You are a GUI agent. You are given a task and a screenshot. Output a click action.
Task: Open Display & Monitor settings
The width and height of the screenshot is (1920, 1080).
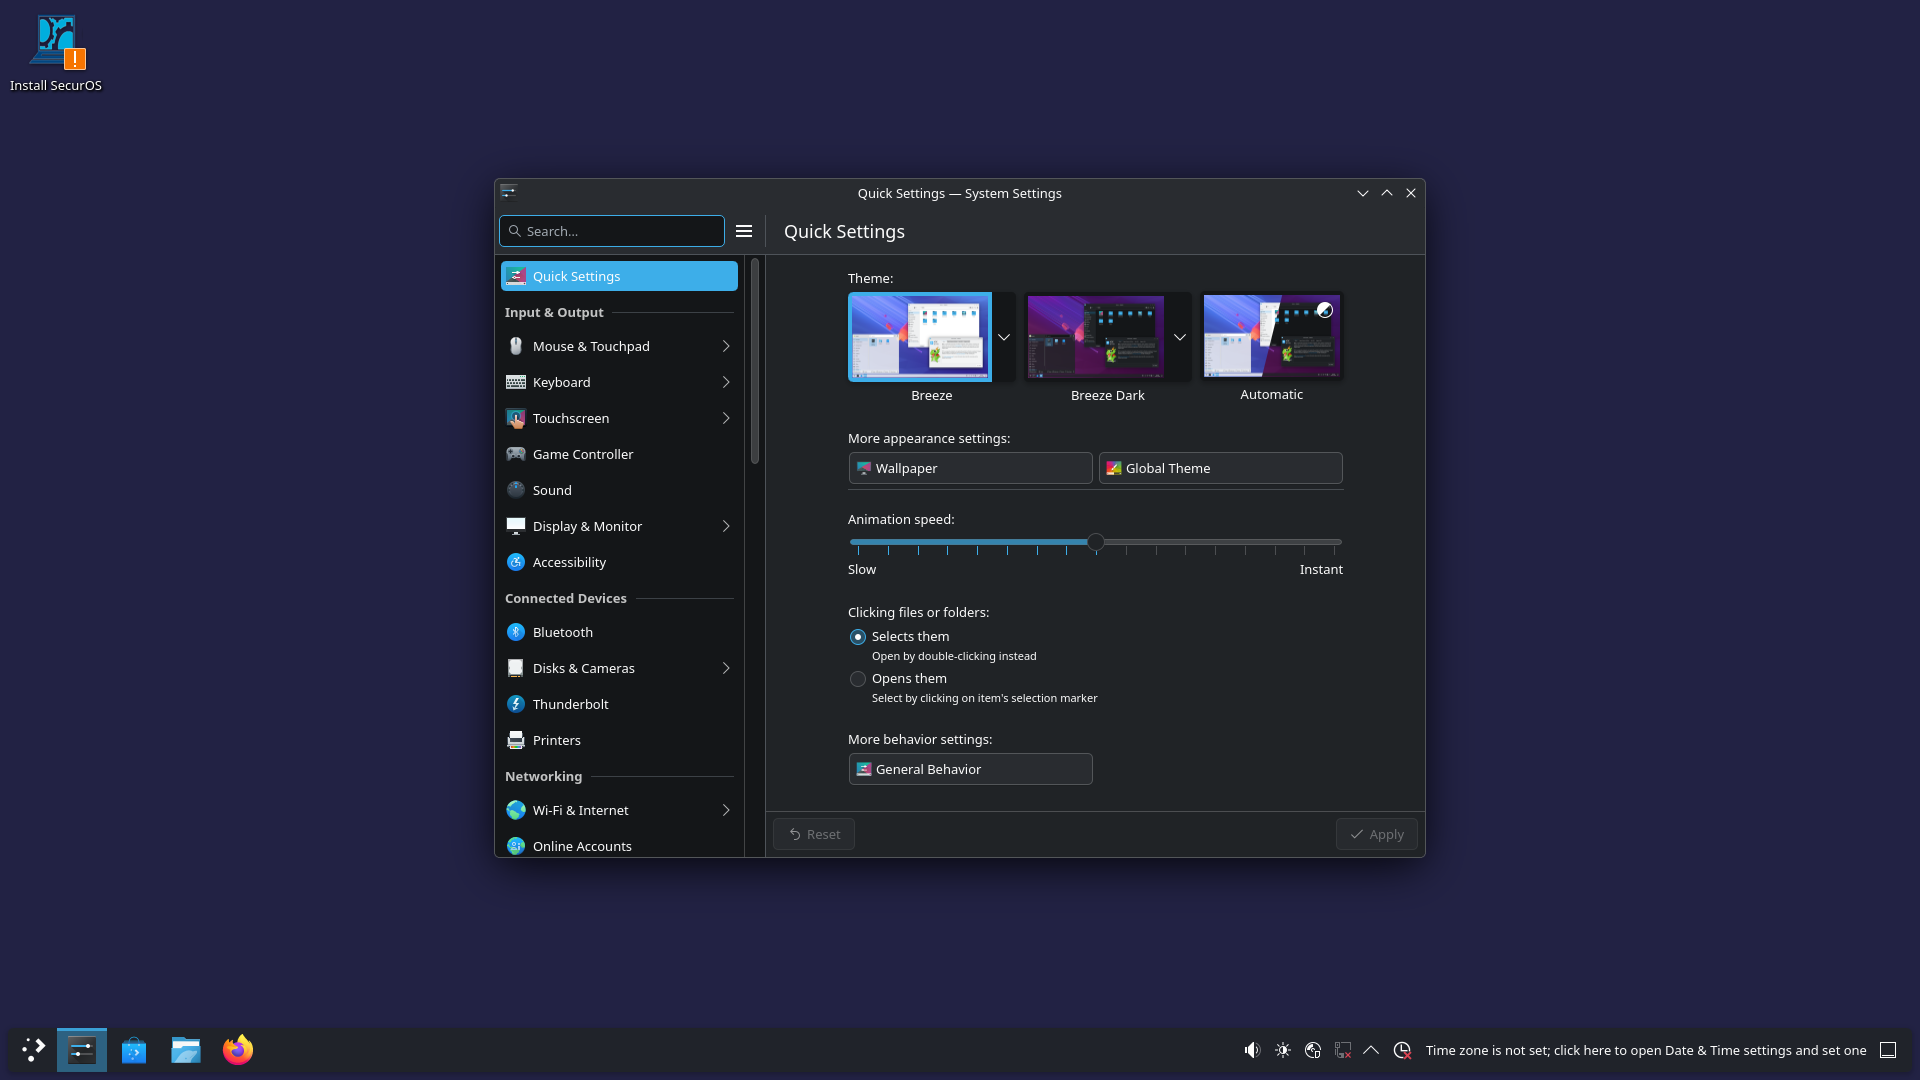[587, 526]
